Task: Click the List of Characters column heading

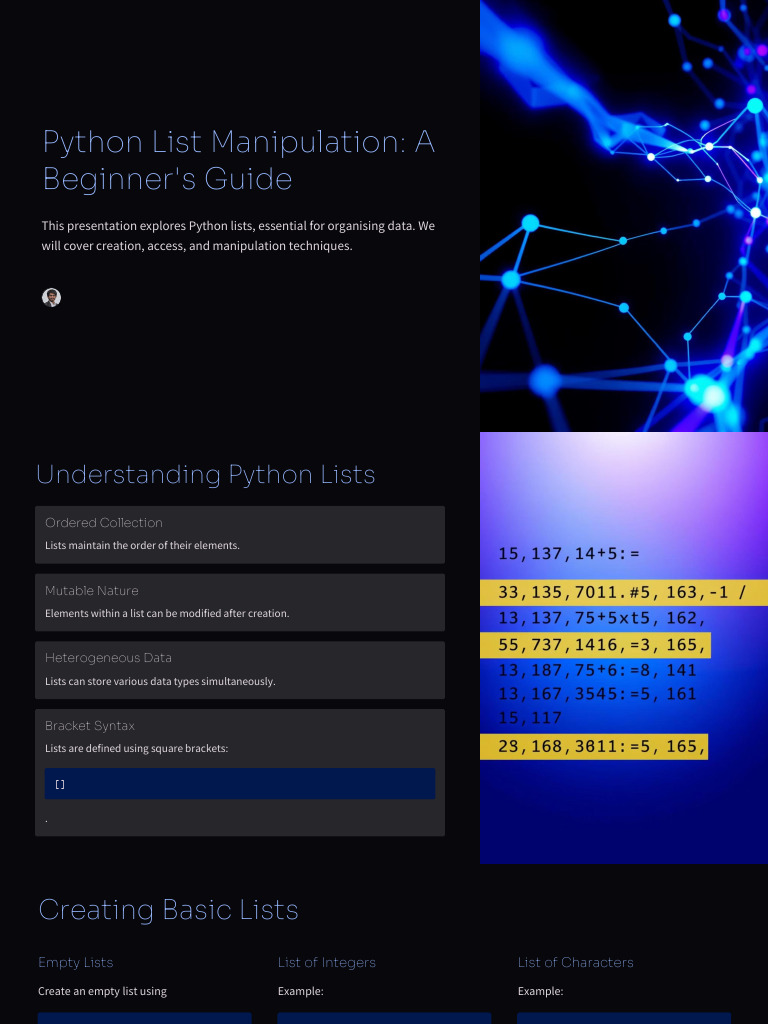Action: click(x=575, y=962)
